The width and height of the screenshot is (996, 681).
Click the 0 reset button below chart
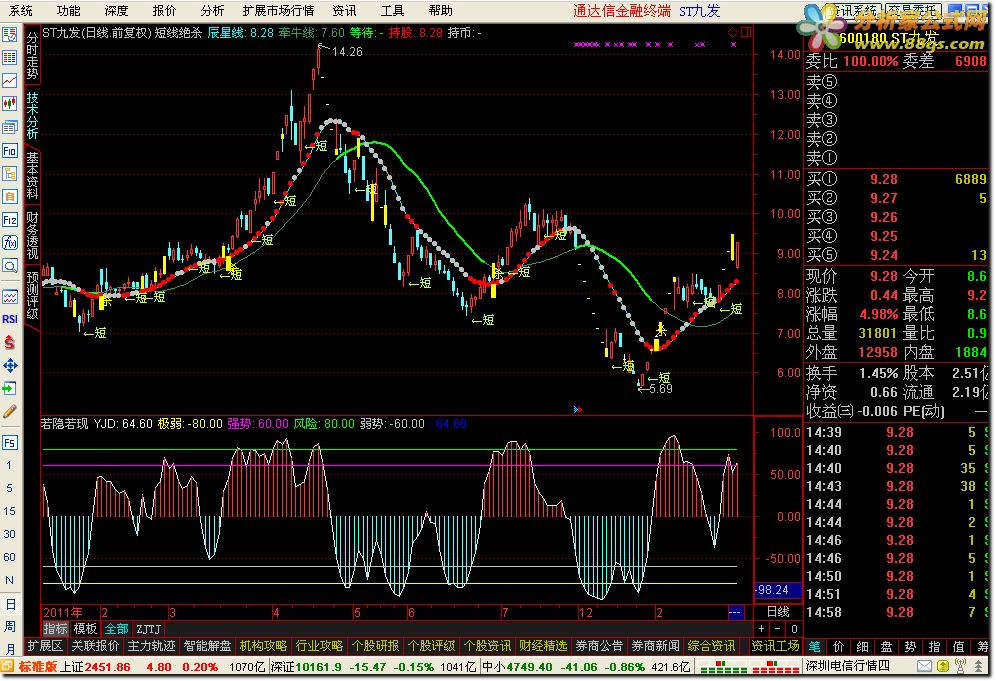[x=794, y=629]
